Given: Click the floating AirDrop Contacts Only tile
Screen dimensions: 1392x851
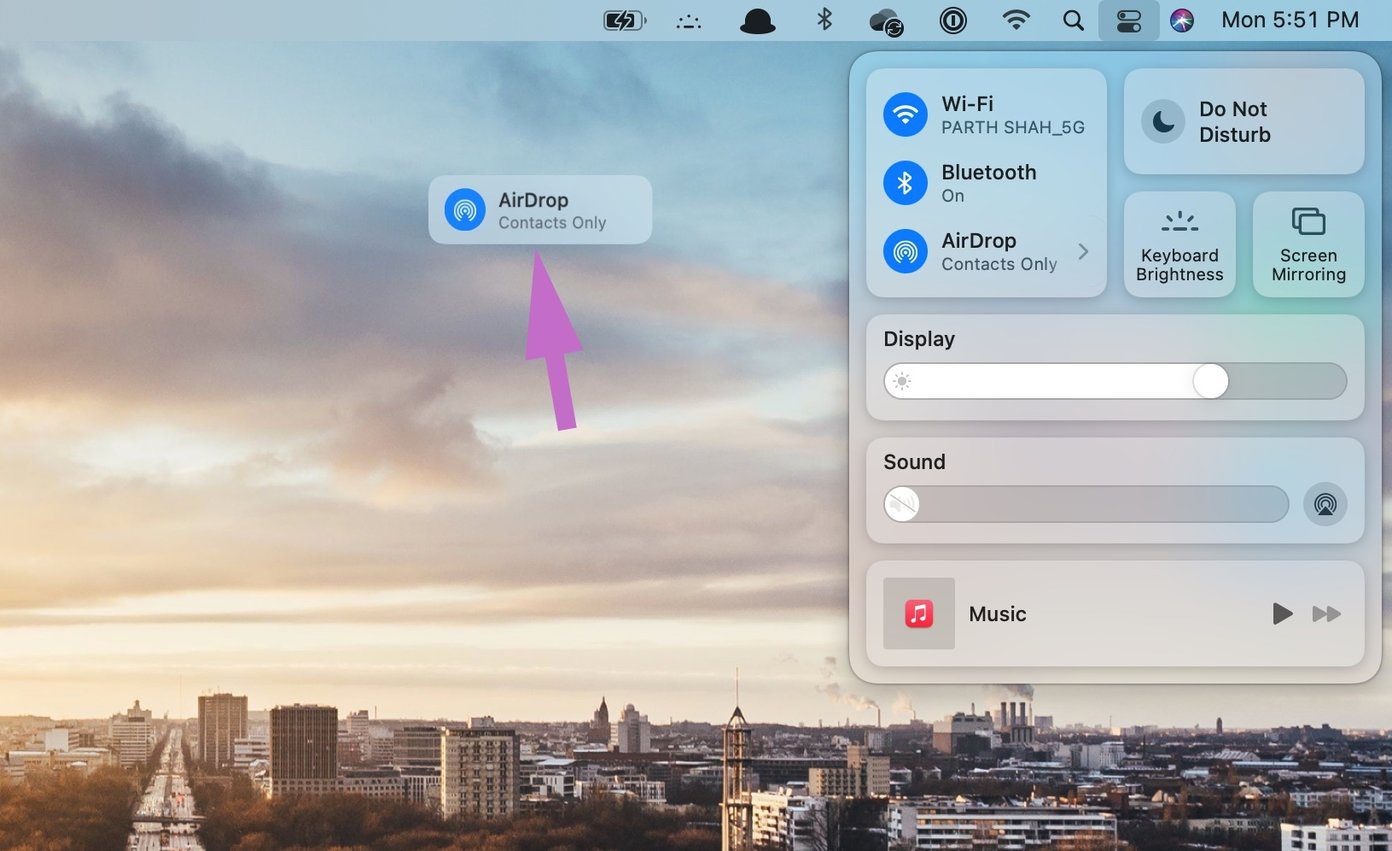Looking at the screenshot, I should pos(540,210).
